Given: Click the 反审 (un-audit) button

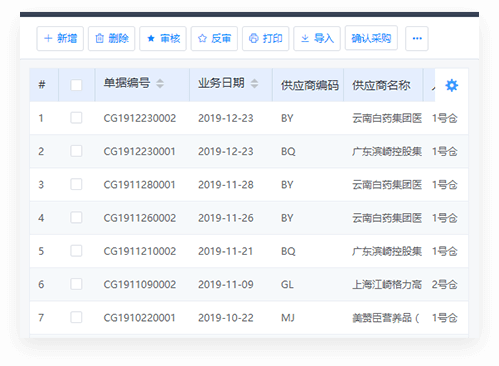Looking at the screenshot, I should click(214, 39).
